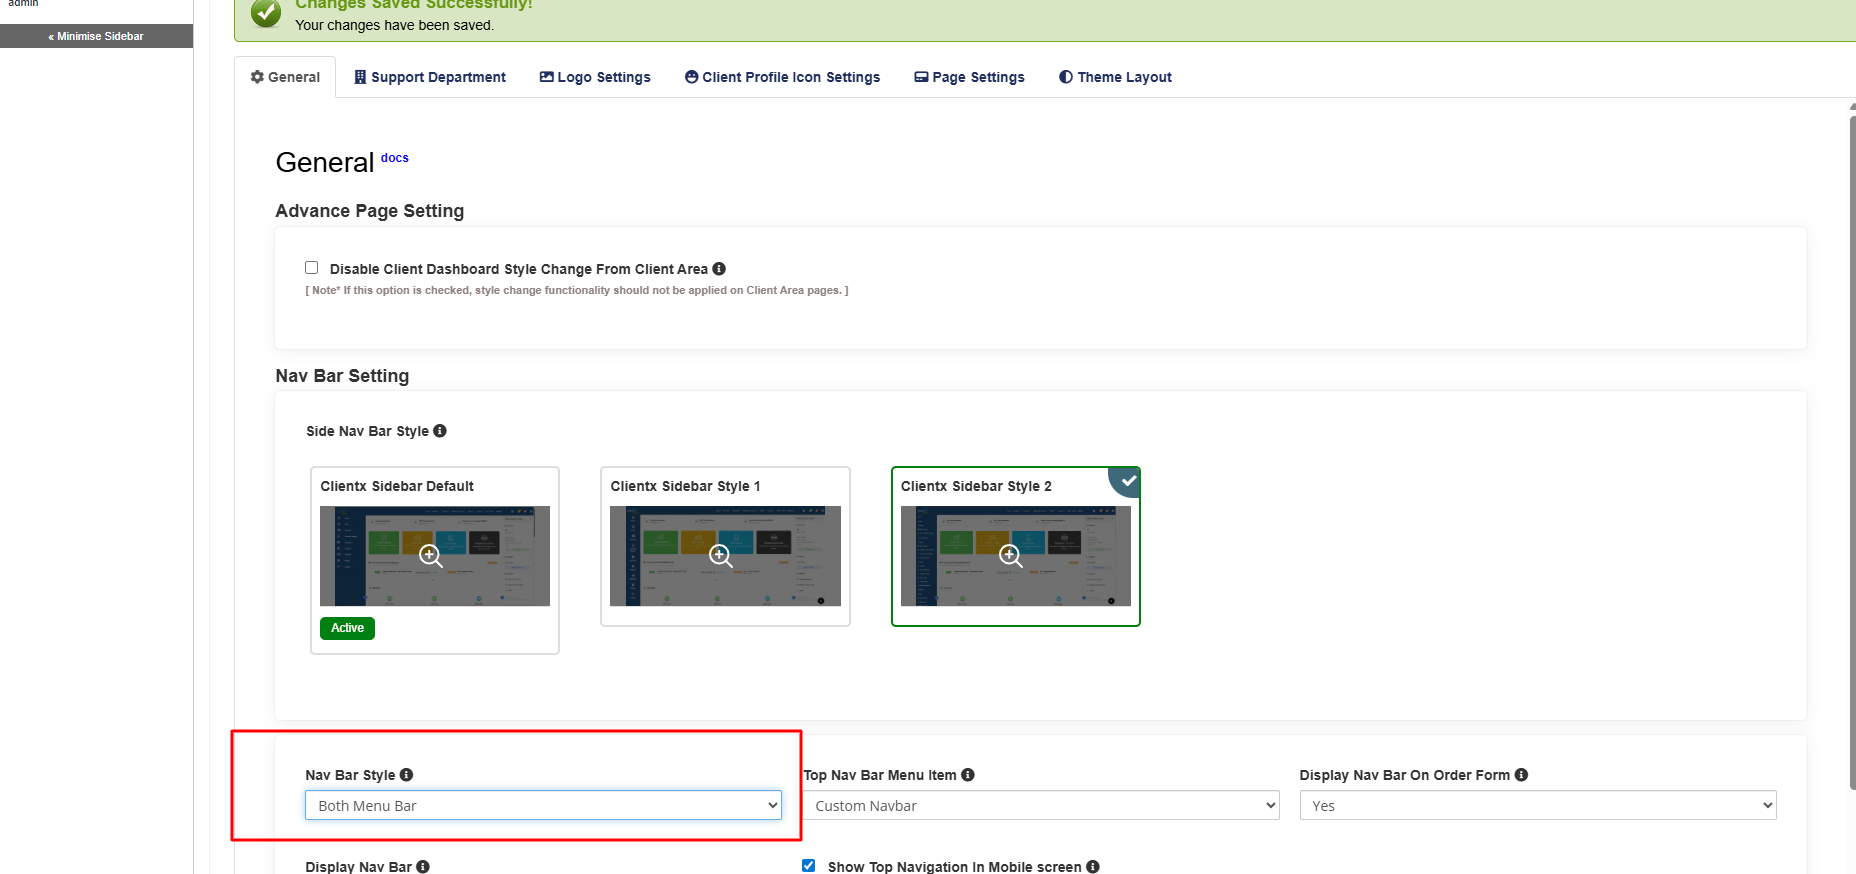This screenshot has width=1856, height=874.
Task: Click info icon beside Top Nav Bar Menu Item
Action: point(968,775)
